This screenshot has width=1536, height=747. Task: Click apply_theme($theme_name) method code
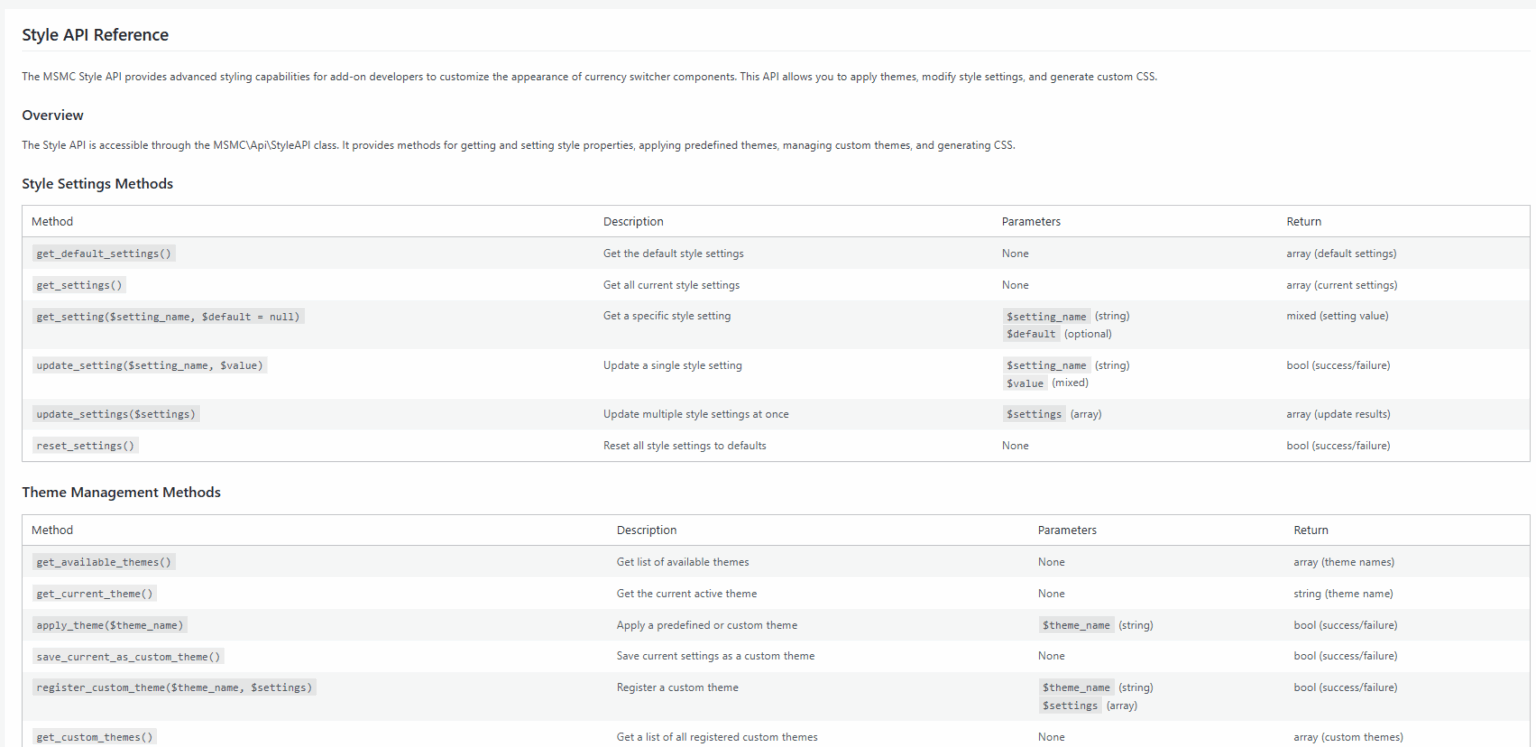tap(110, 625)
